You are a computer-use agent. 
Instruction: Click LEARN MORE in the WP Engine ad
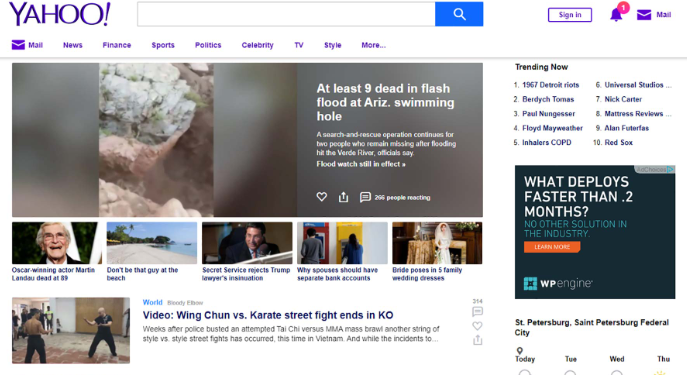tap(552, 247)
